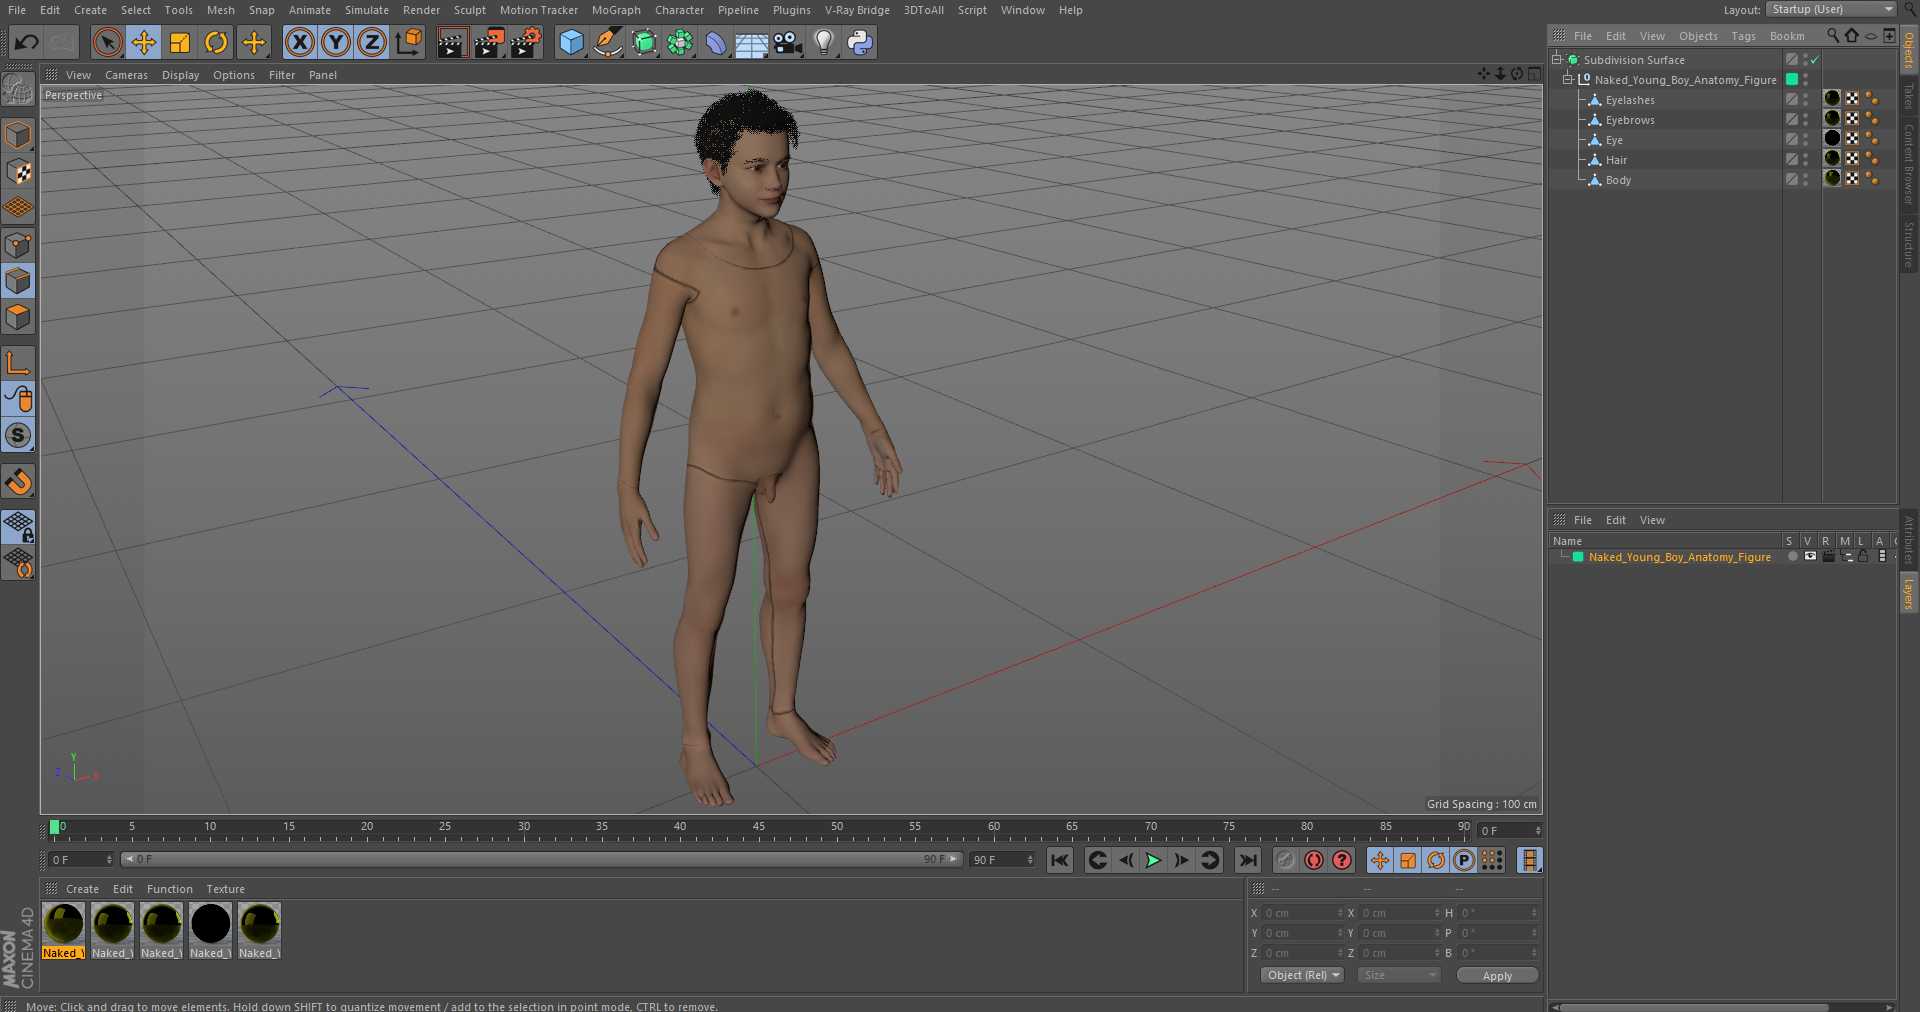The height and width of the screenshot is (1012, 1920).
Task: Add a deformer object
Action: [715, 42]
